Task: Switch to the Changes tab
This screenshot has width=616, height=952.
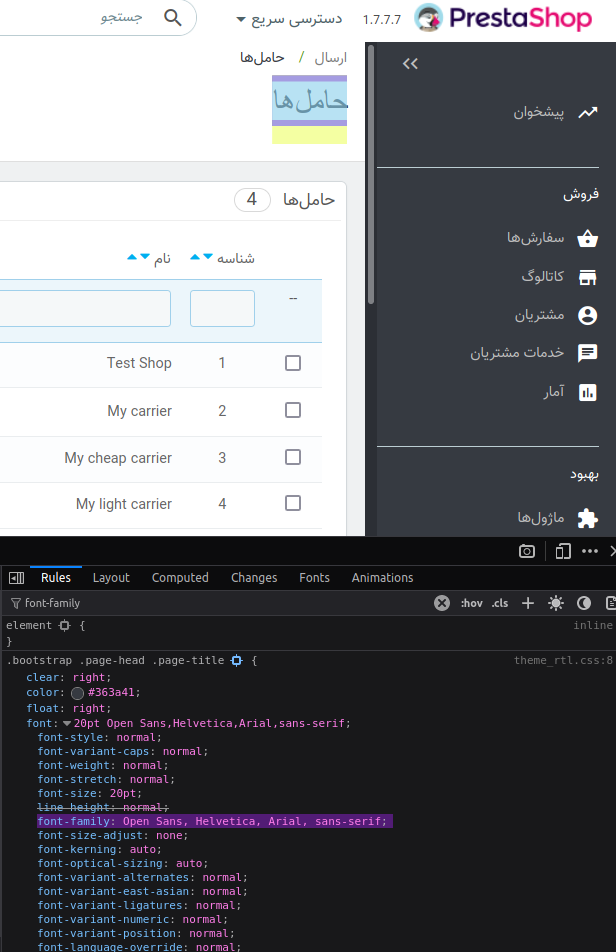Action: click(x=254, y=578)
